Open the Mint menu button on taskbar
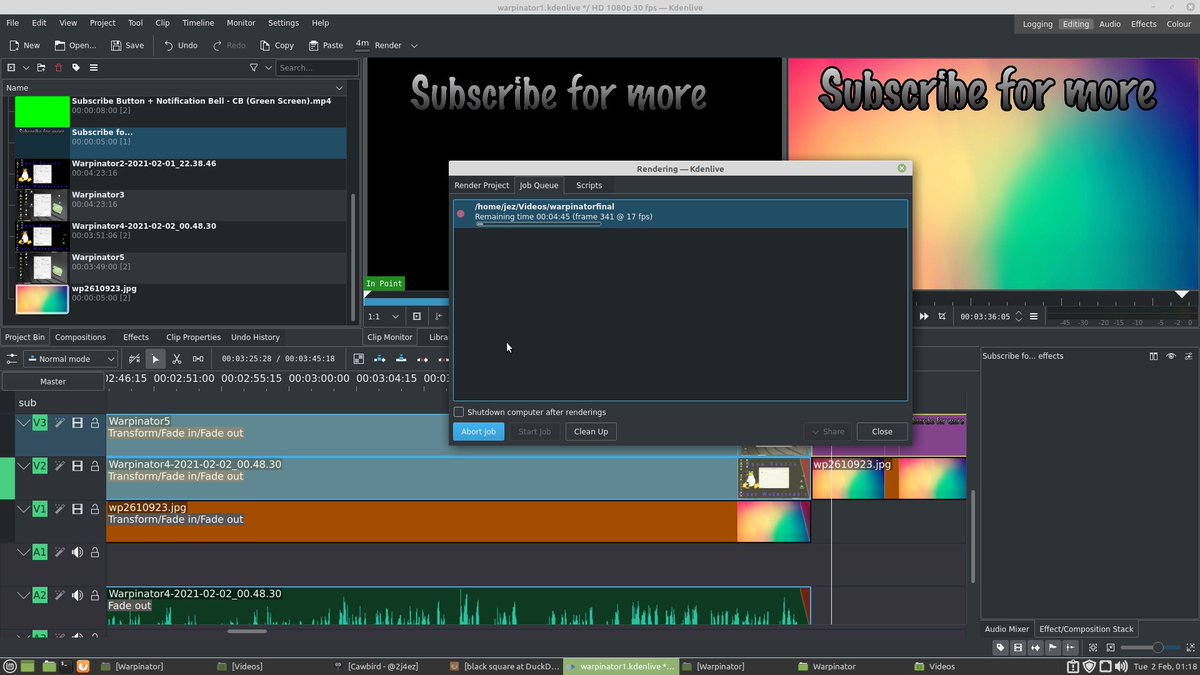Viewport: 1200px width, 675px height. coord(9,666)
